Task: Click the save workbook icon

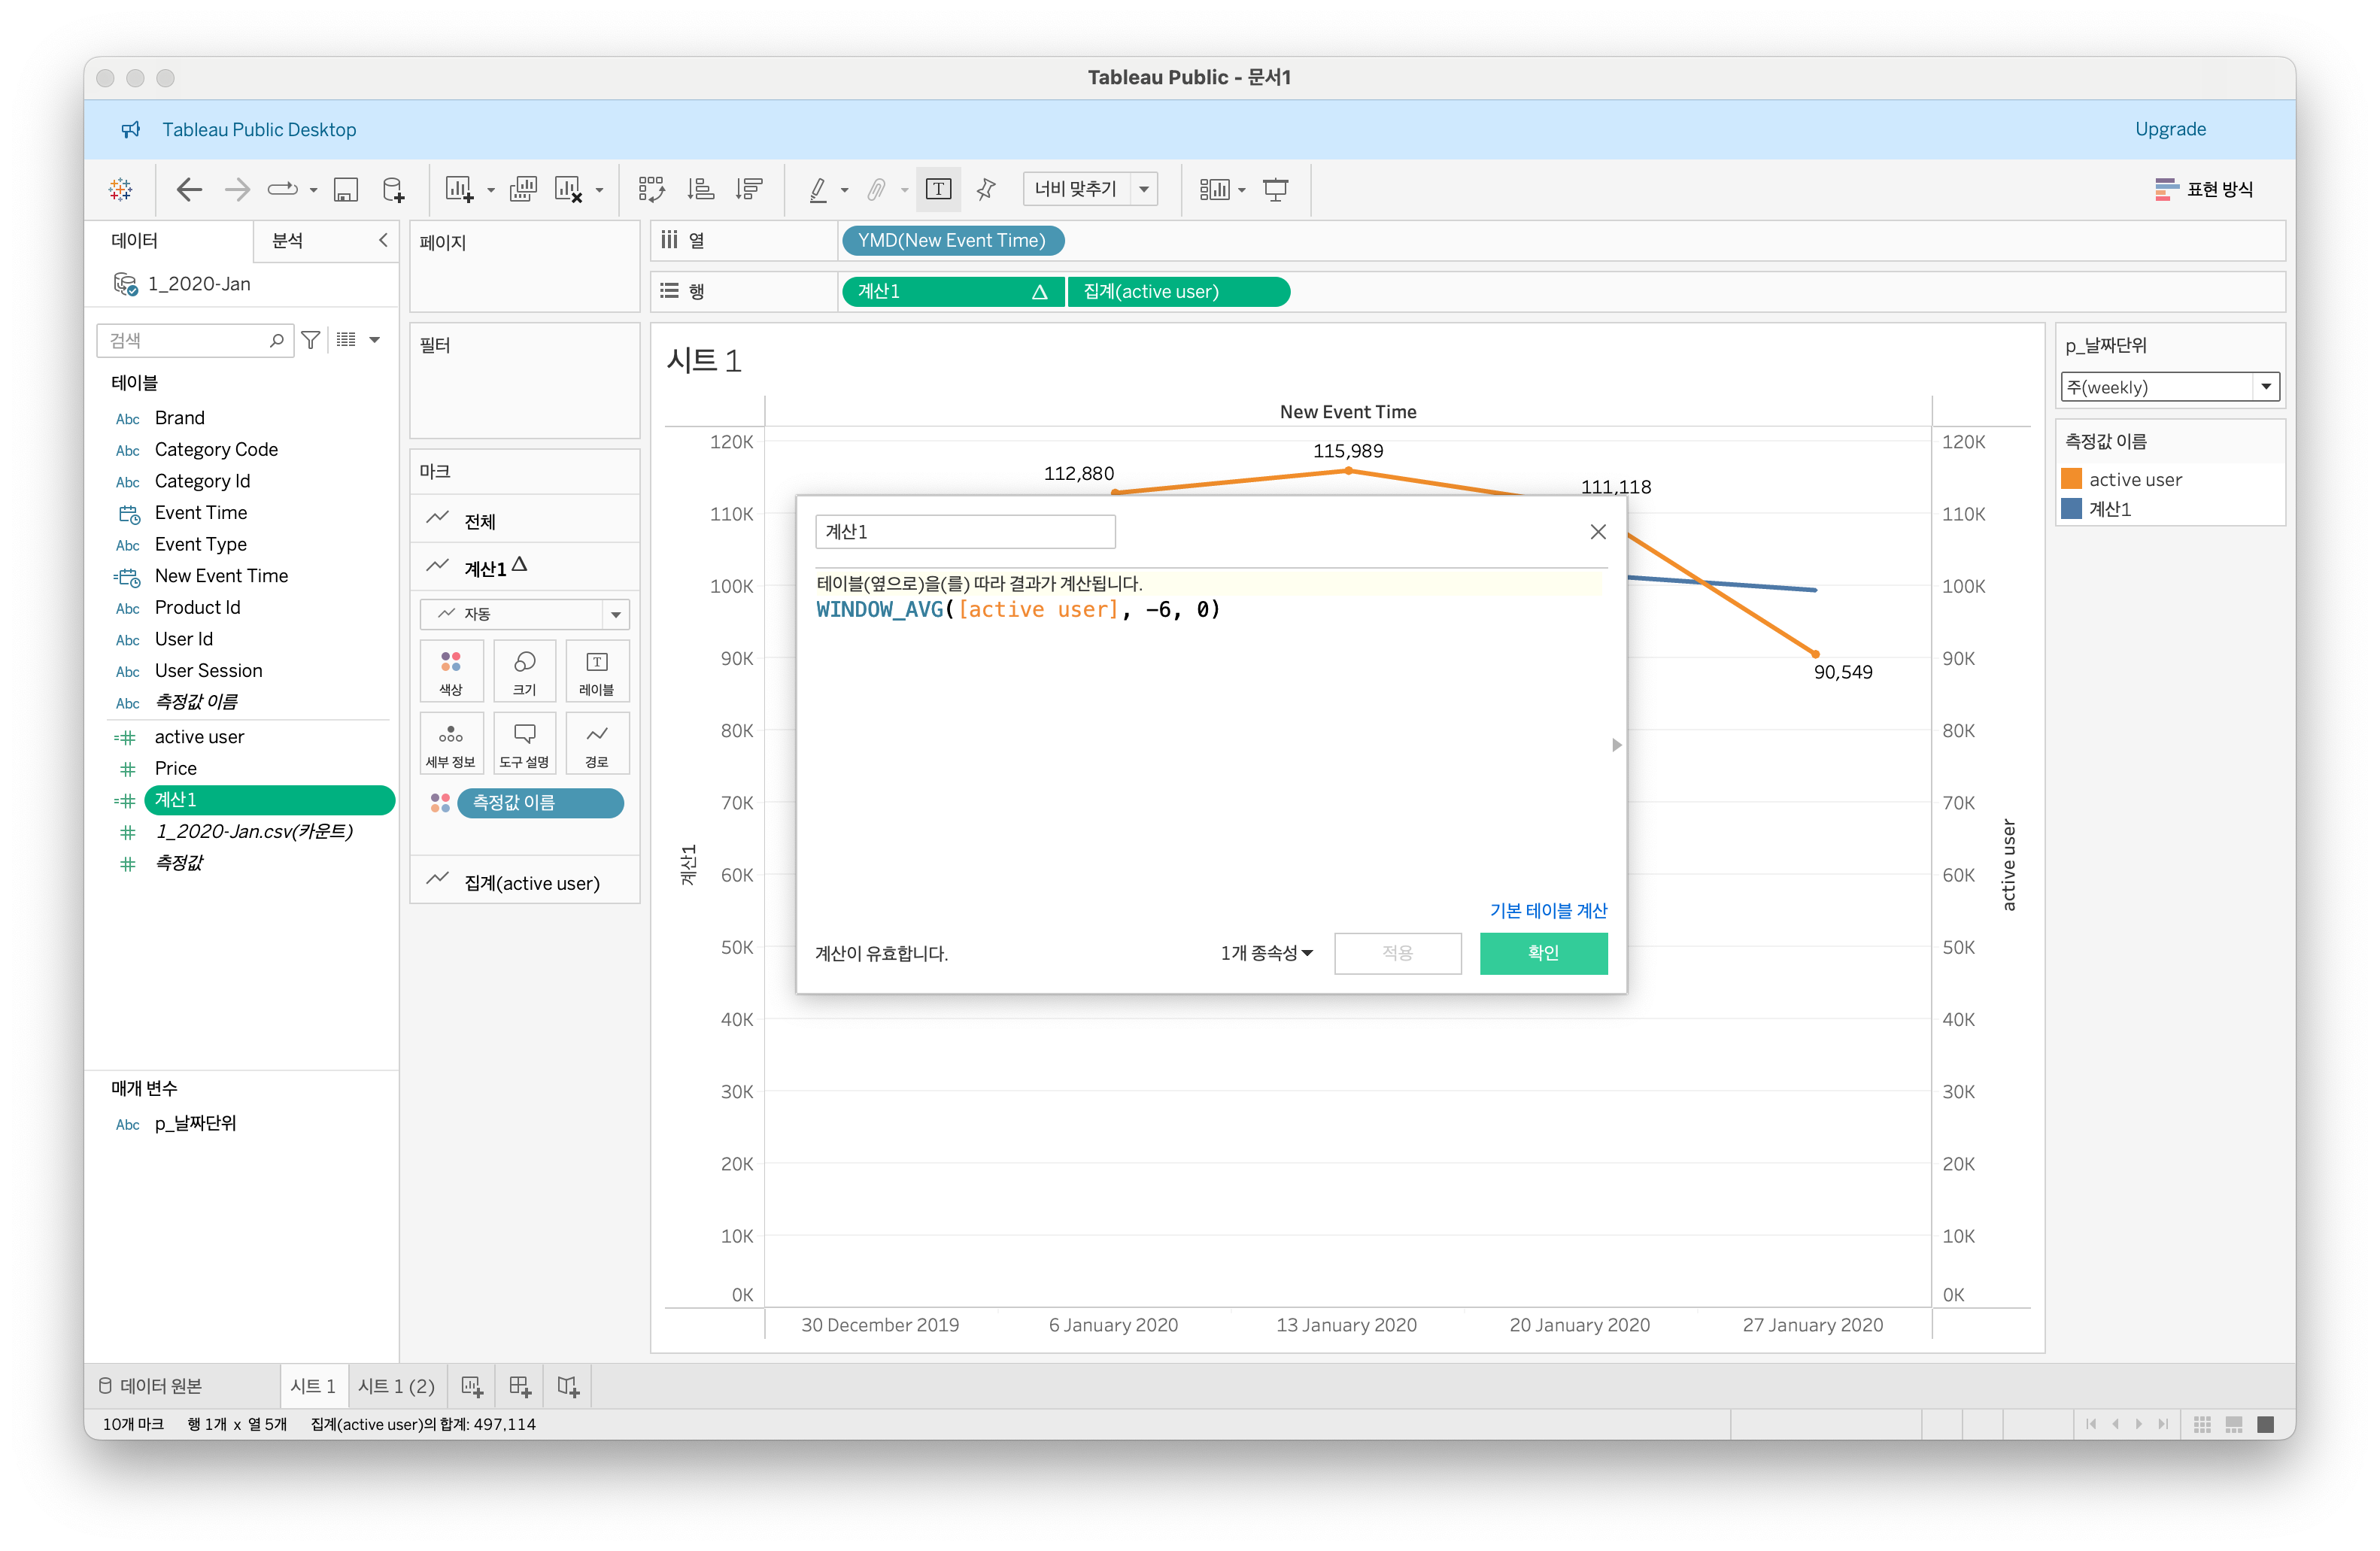Action: click(345, 189)
